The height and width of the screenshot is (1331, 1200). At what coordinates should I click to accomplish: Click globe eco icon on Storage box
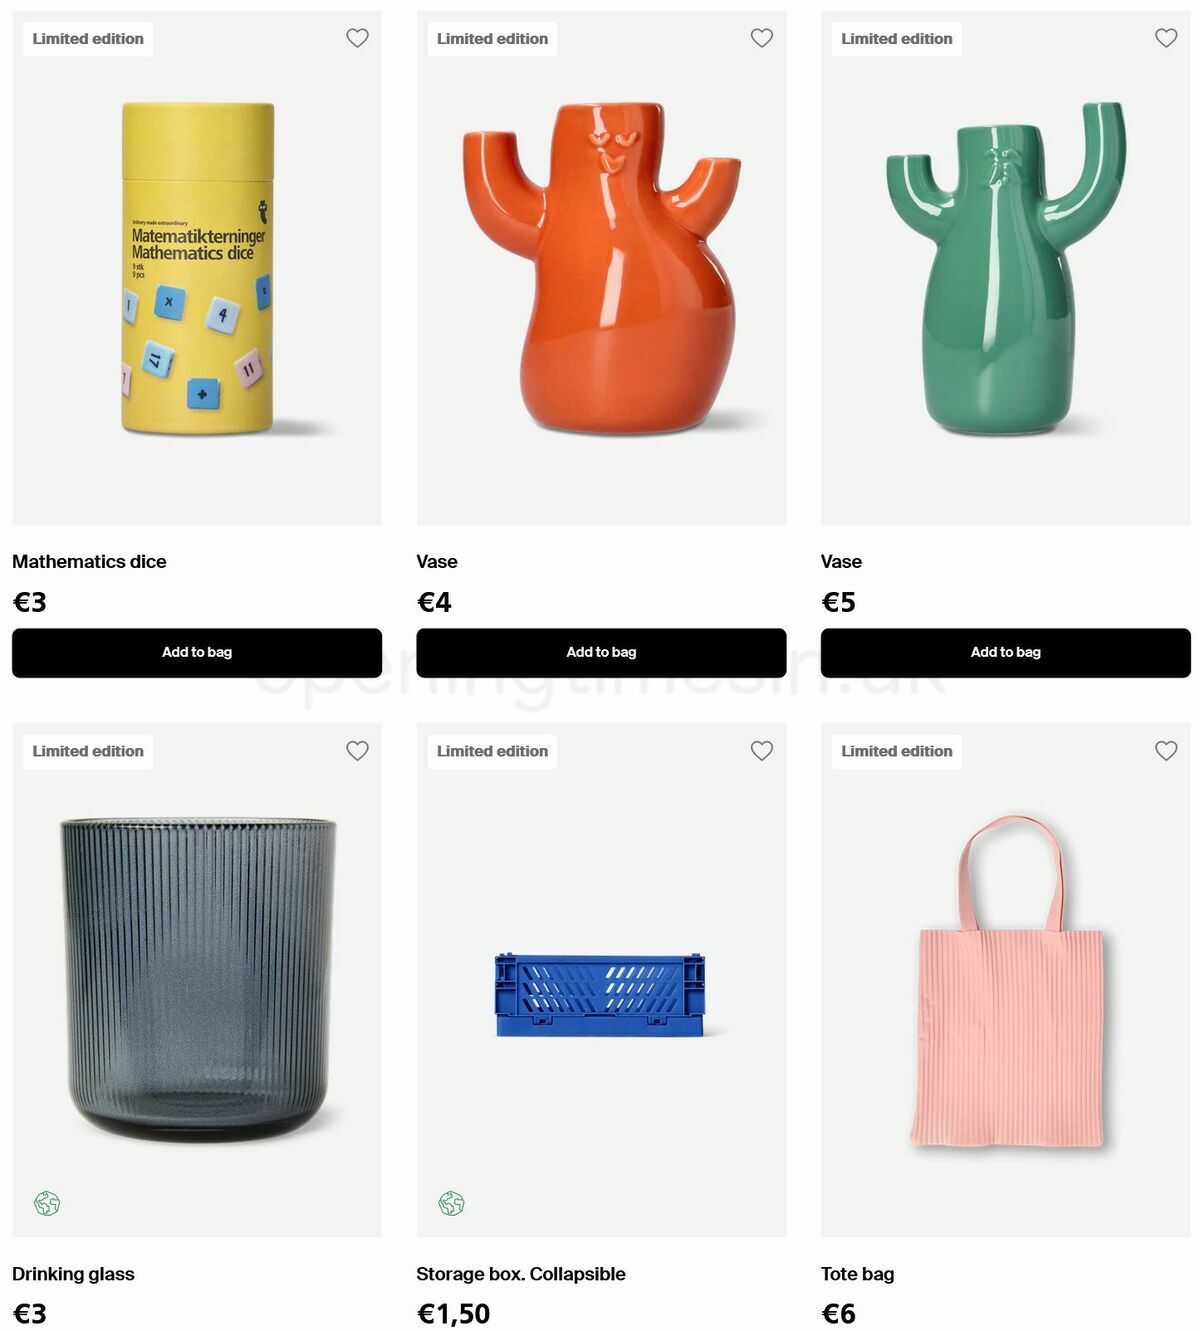point(452,1203)
